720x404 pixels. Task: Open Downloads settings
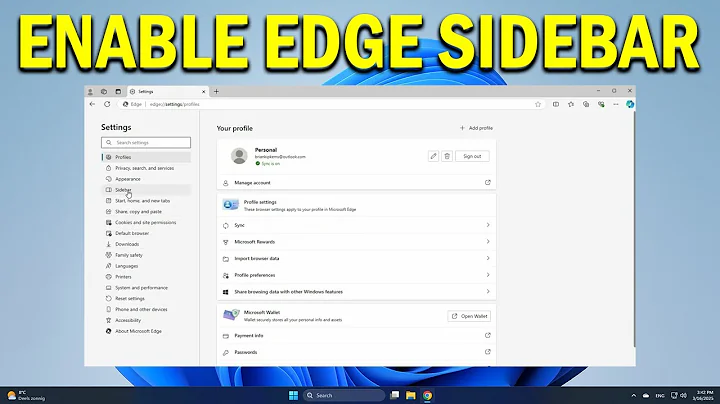coord(146,244)
